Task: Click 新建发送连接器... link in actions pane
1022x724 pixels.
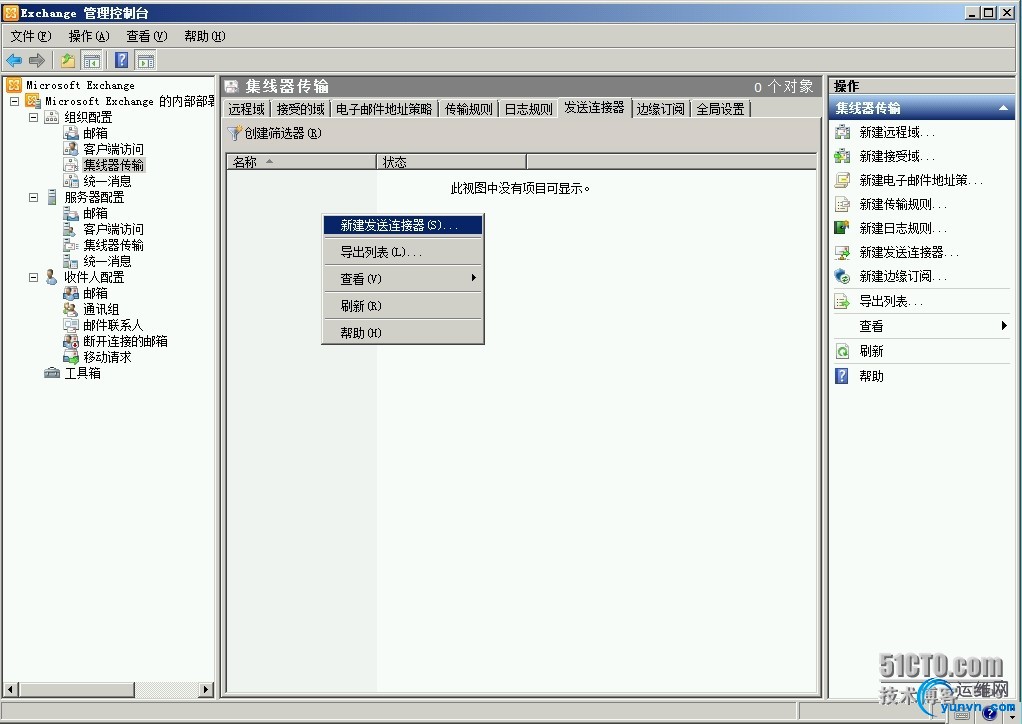Action: [x=909, y=252]
